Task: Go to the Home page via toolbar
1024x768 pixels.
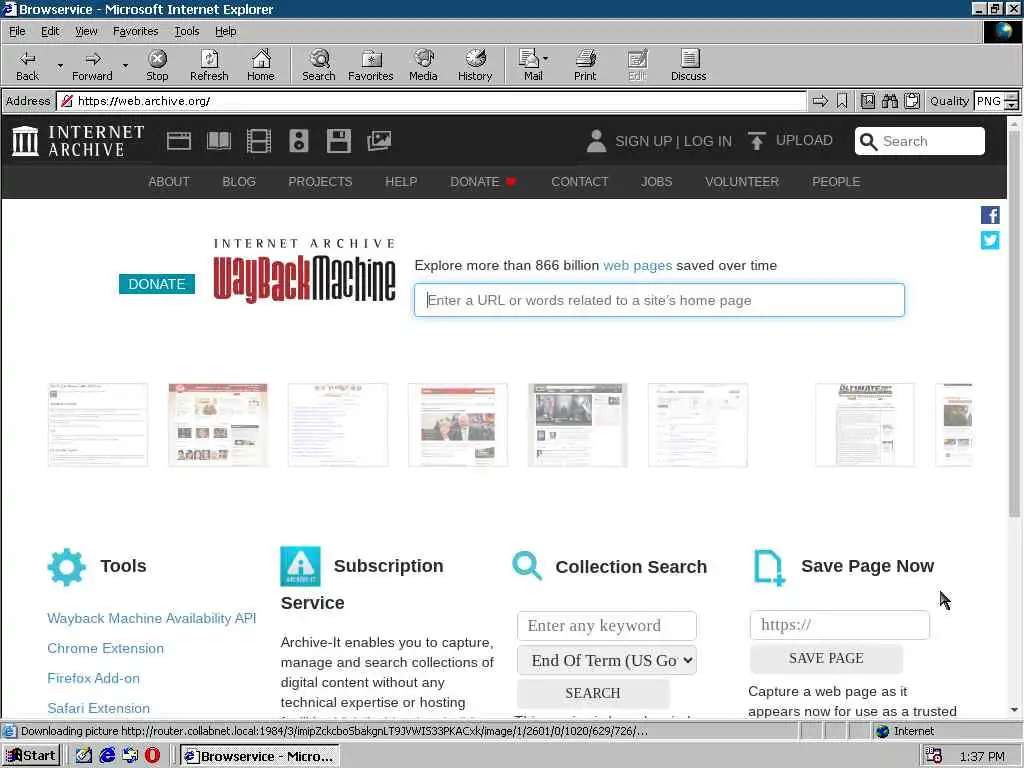Action: [261, 65]
